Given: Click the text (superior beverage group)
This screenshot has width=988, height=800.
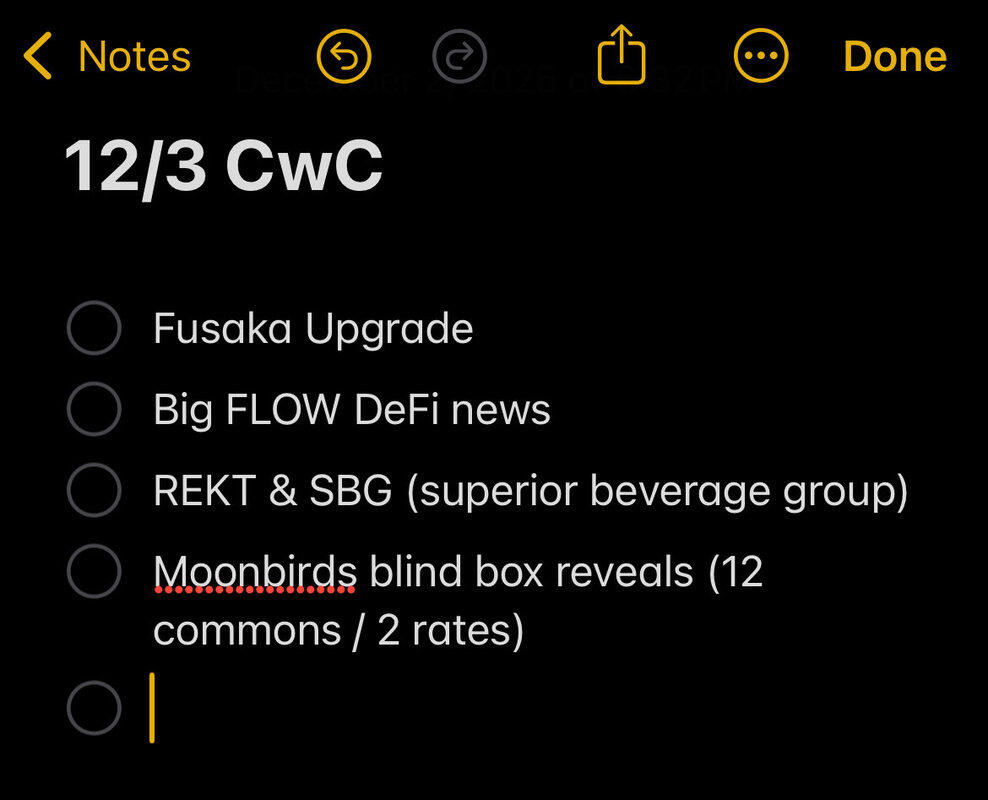Looking at the screenshot, I should (657, 491).
